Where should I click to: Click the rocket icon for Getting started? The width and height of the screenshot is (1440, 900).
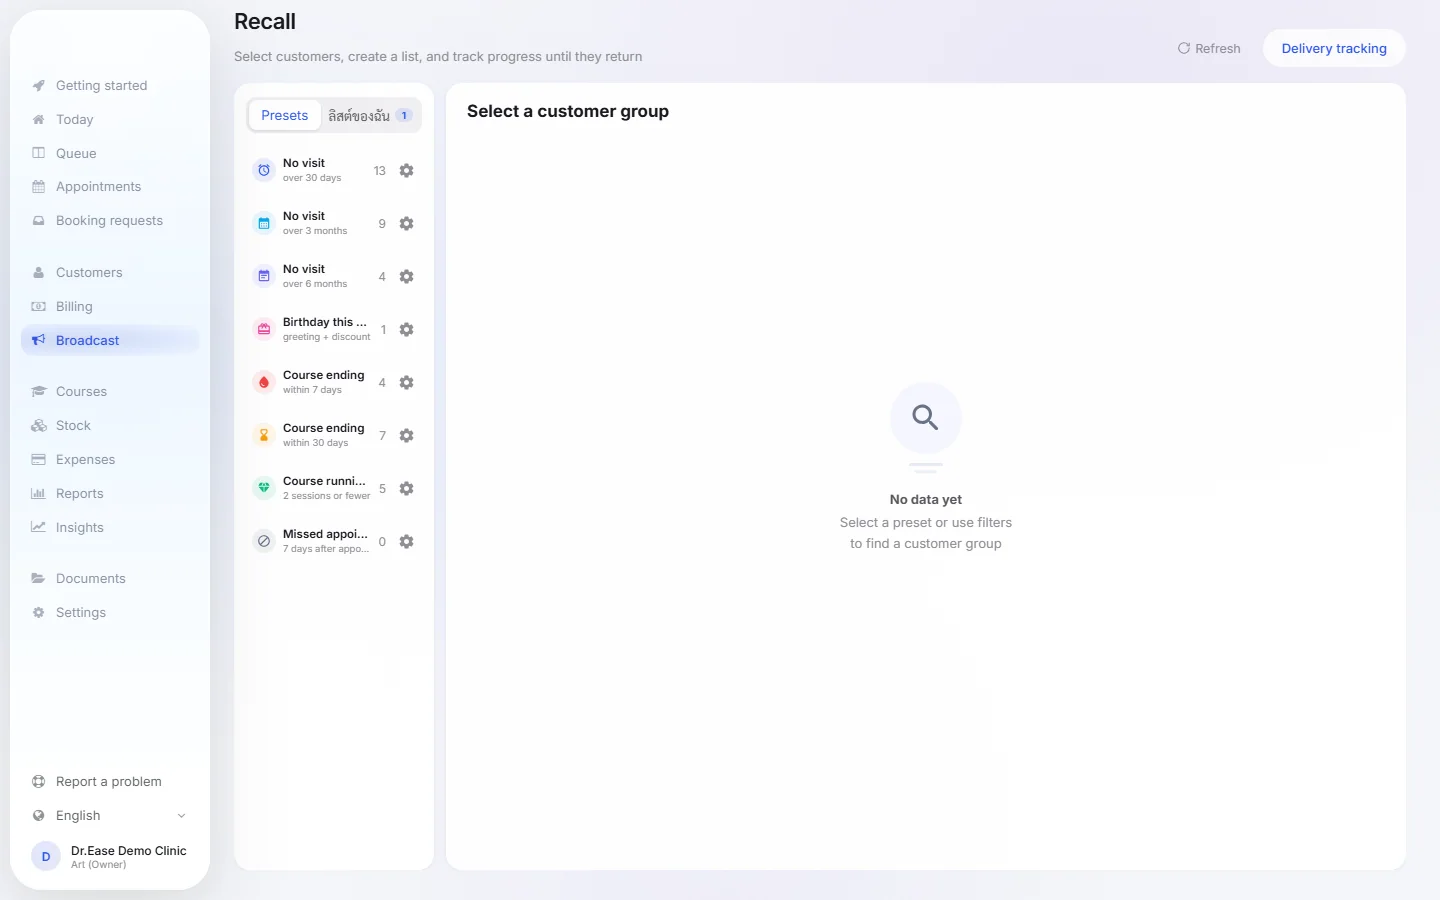[38, 86]
